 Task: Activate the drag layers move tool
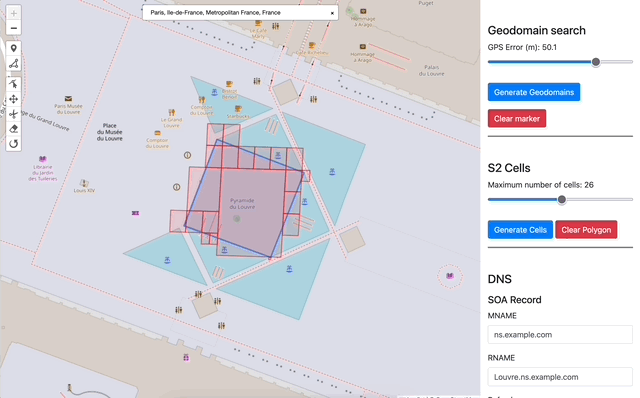pos(13,99)
